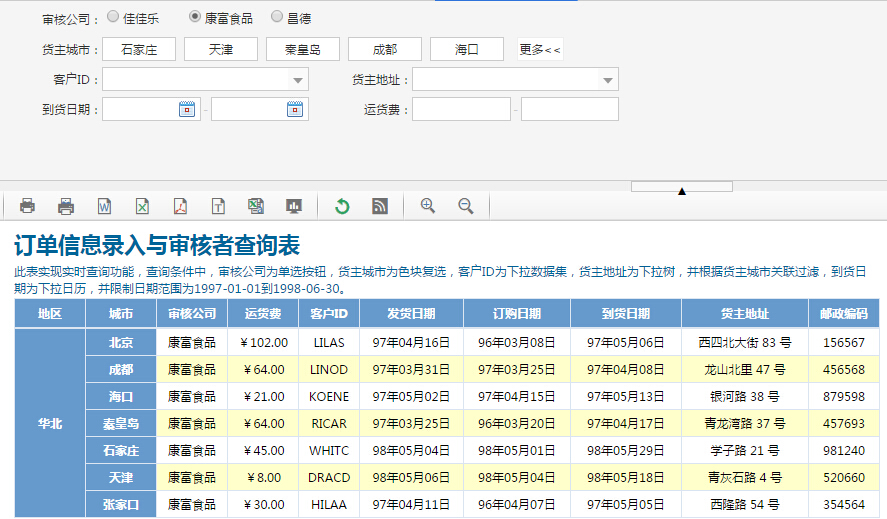The height and width of the screenshot is (519, 887).
Task: Click 货主地址 column header
Action: click(x=745, y=314)
